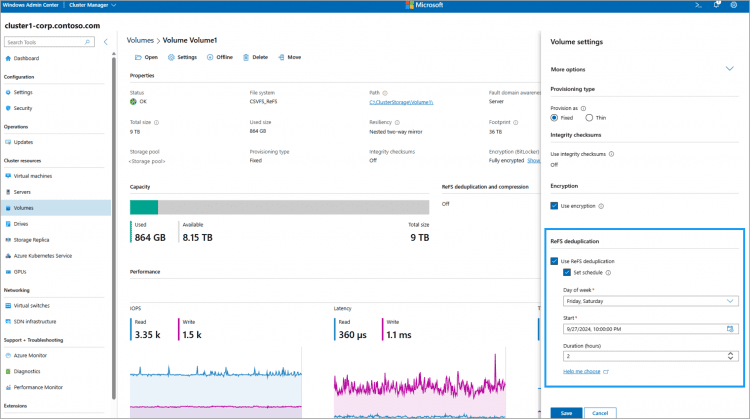Click the Save button
Screen dimensions: 750x419
click(566, 413)
